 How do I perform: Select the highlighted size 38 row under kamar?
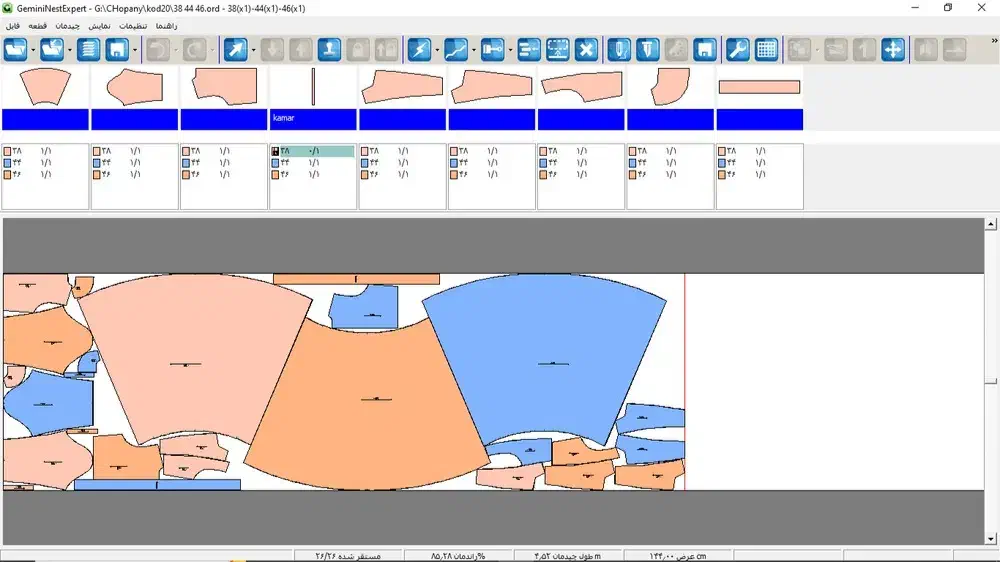(312, 151)
